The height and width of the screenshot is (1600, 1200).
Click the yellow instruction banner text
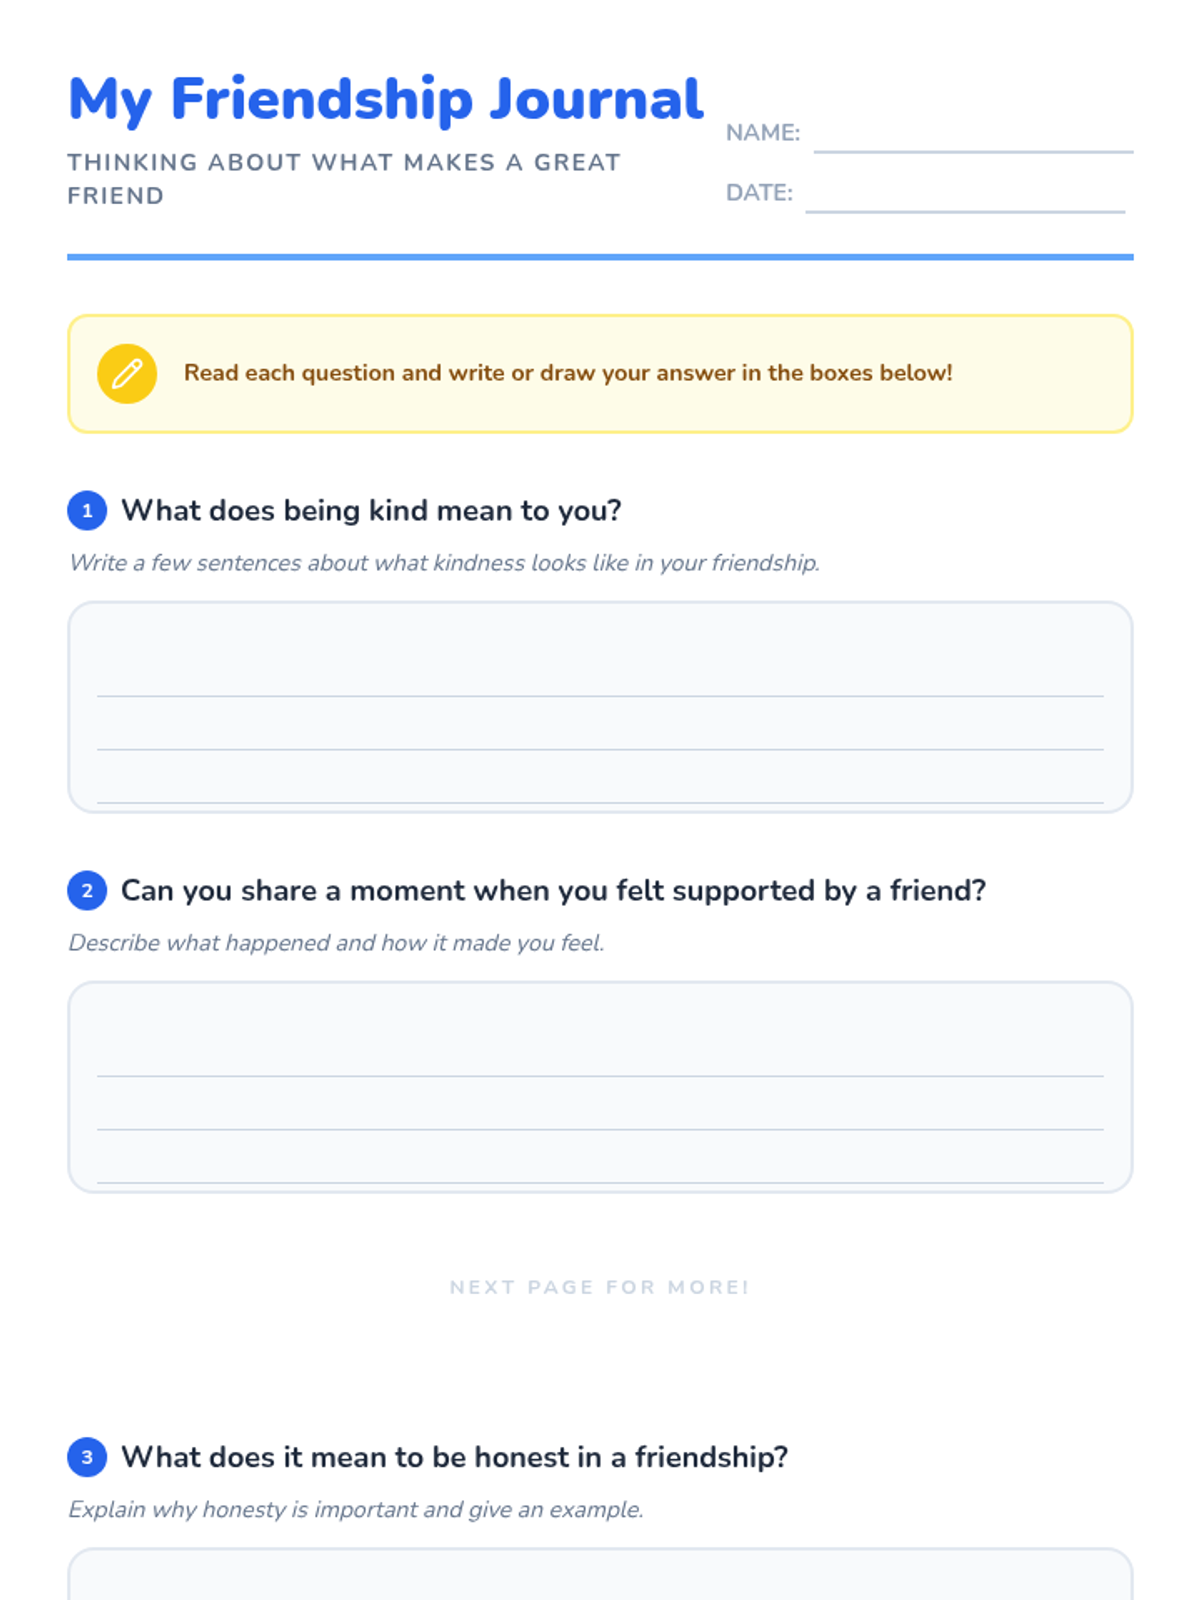pyautogui.click(x=568, y=373)
